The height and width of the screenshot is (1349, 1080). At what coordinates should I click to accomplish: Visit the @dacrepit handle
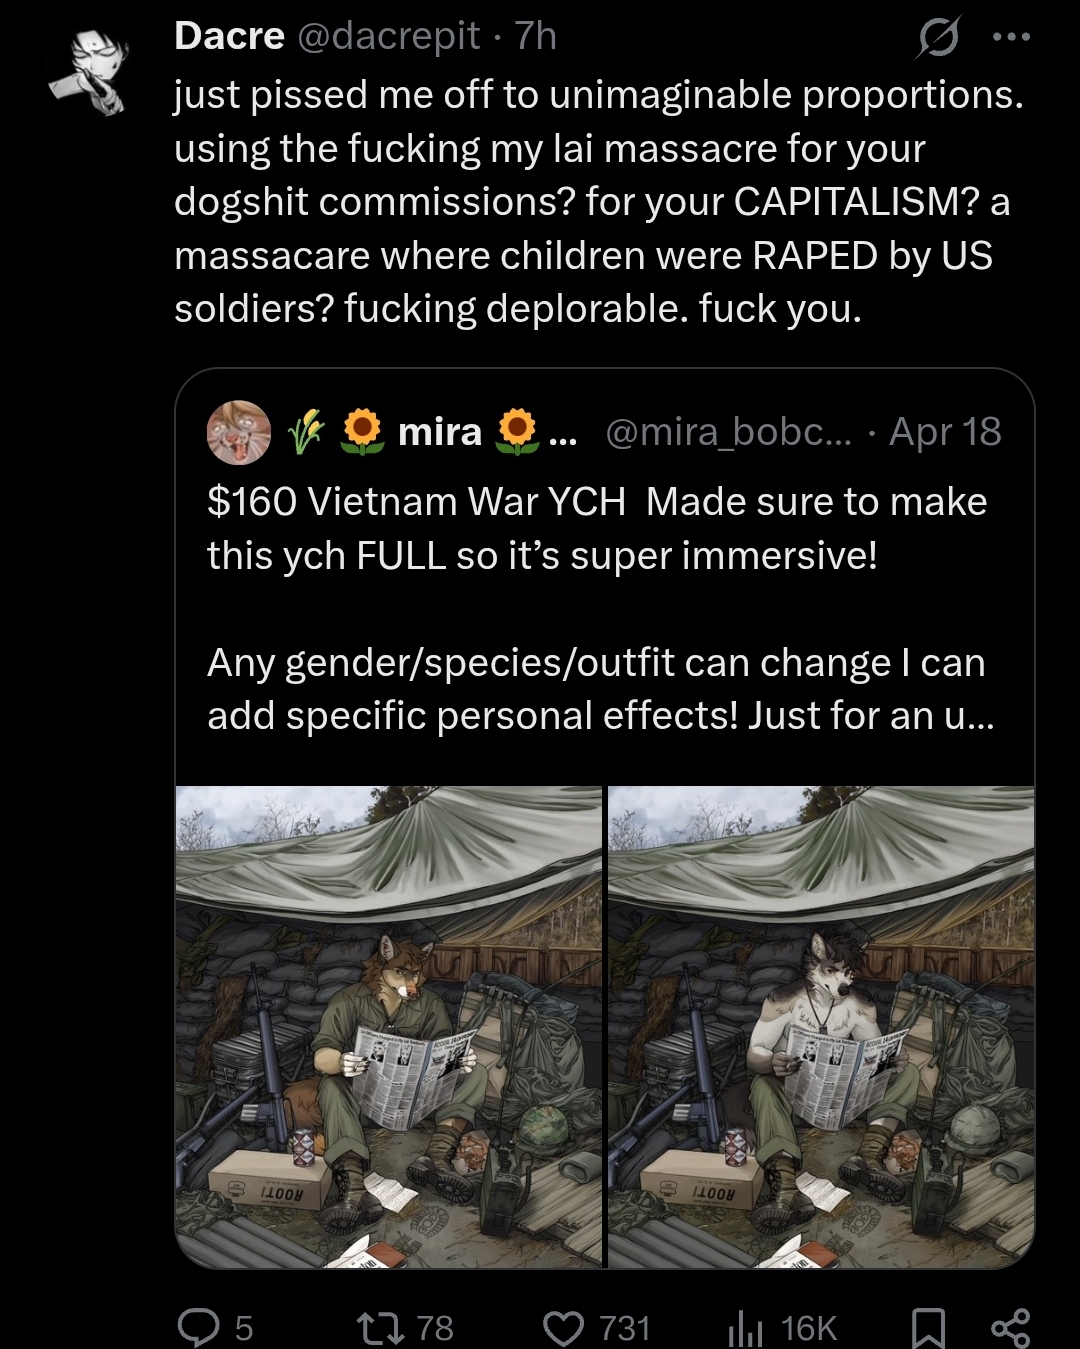[x=388, y=36]
